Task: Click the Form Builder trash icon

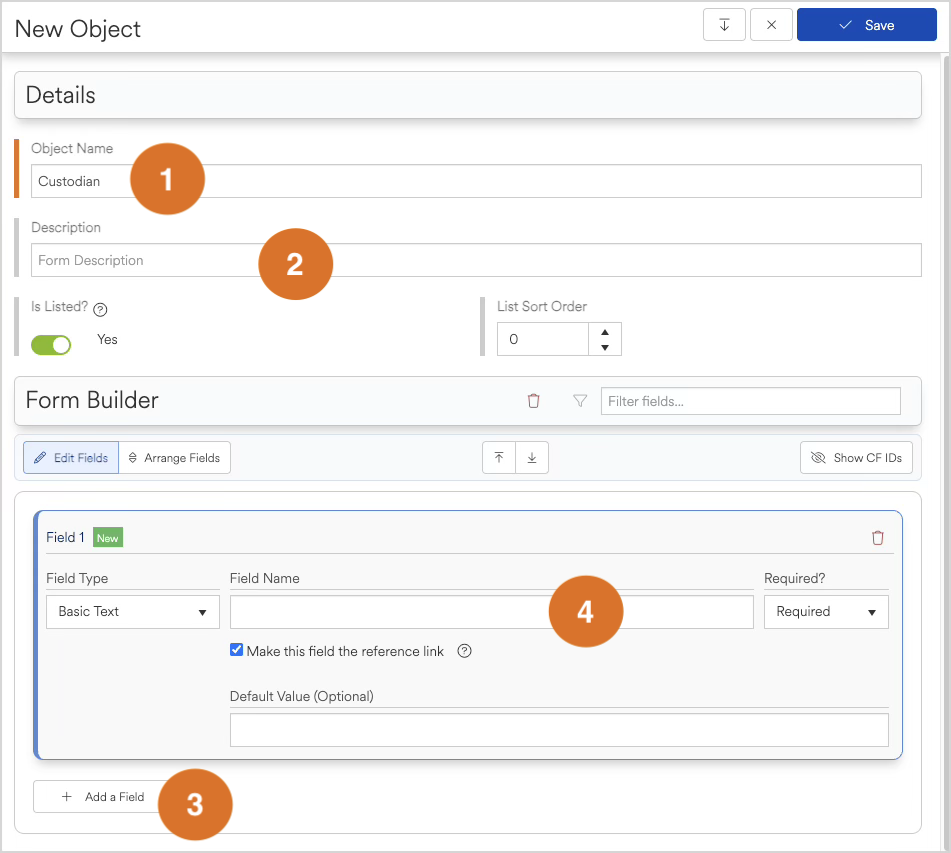Action: point(533,401)
